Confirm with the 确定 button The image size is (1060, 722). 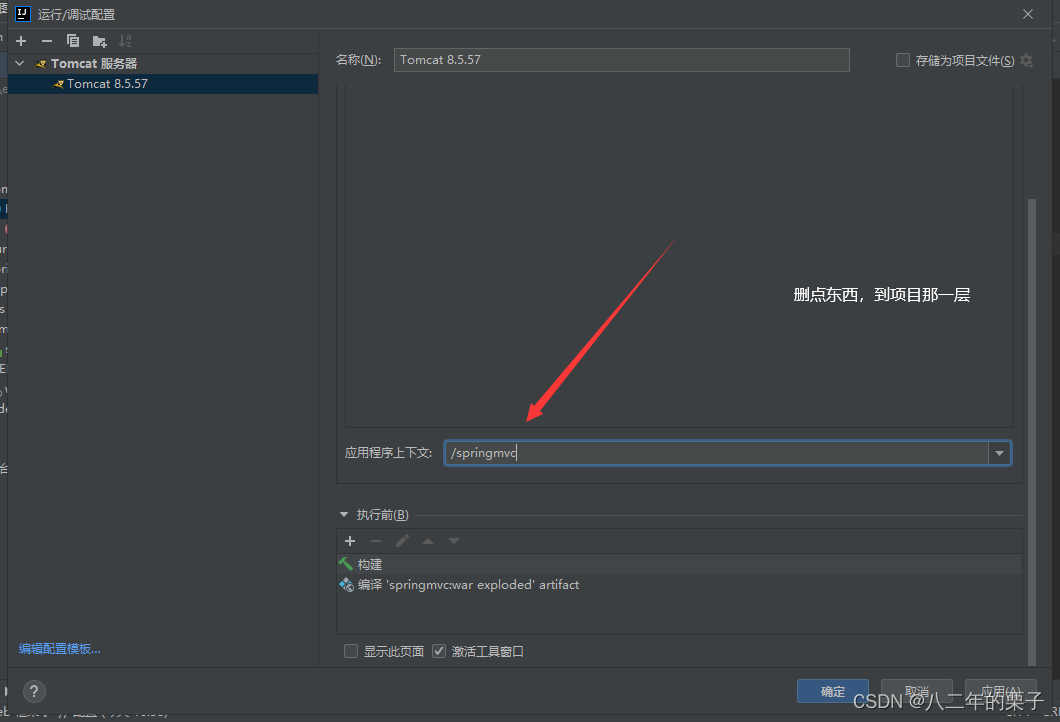pyautogui.click(x=832, y=691)
